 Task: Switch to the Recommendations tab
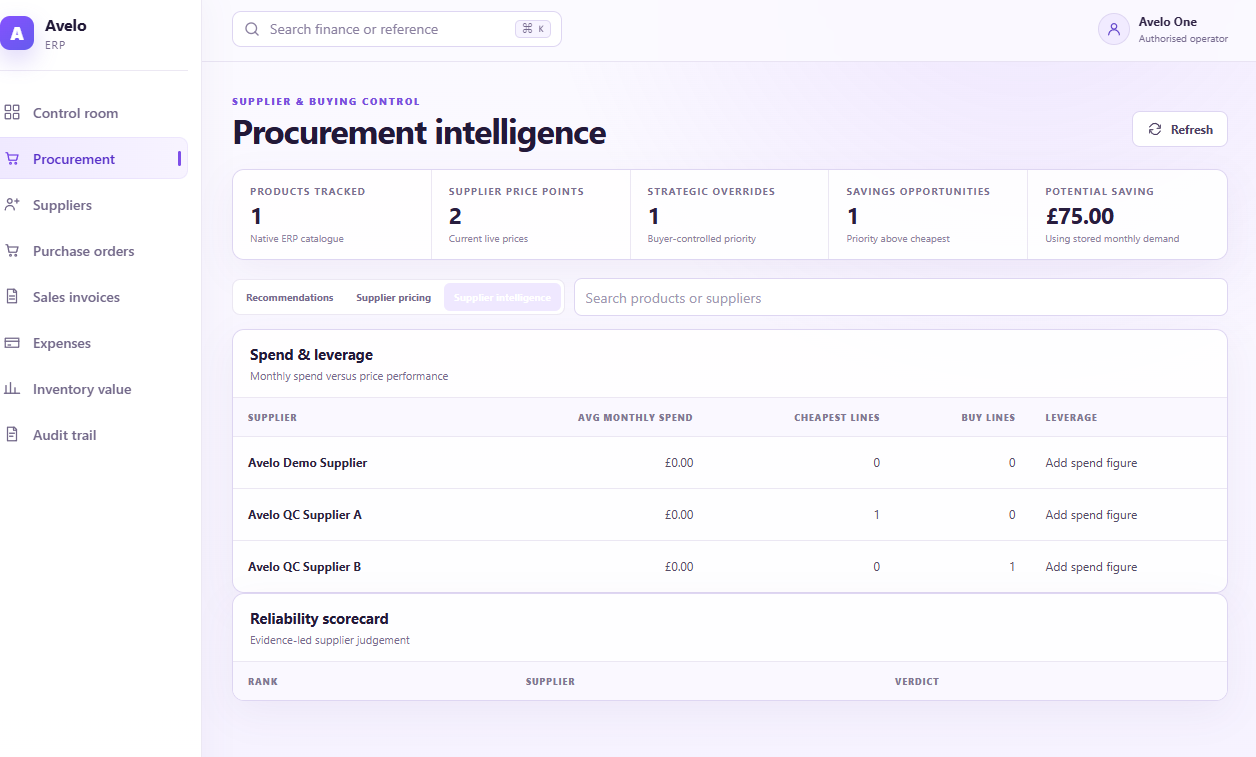click(x=290, y=297)
